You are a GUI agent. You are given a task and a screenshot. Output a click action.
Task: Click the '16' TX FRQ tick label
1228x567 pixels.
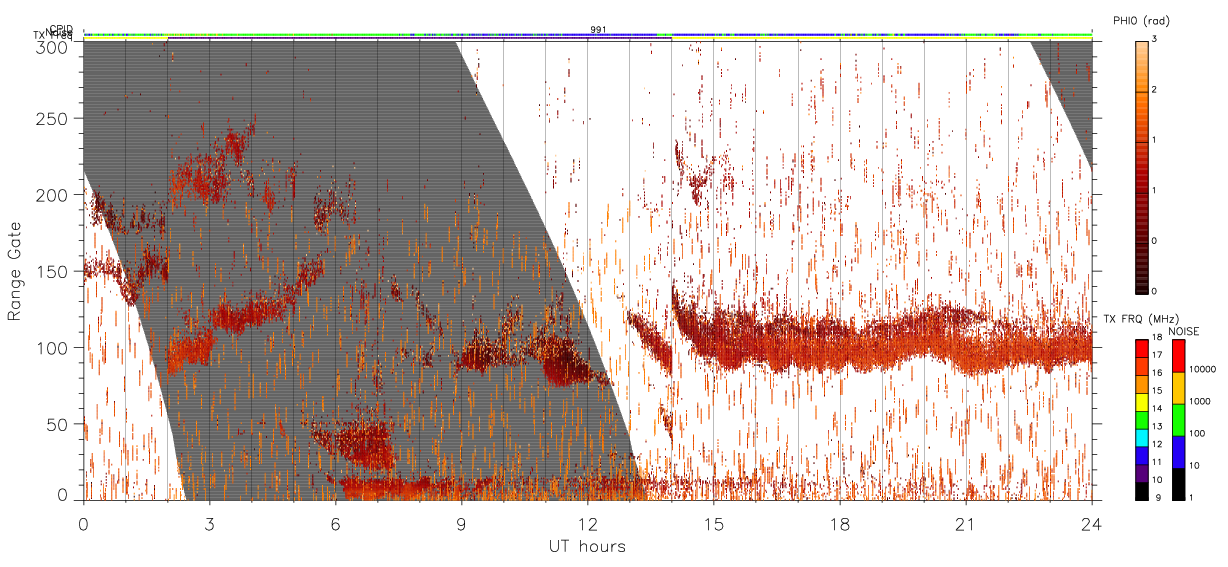pyautogui.click(x=1157, y=373)
